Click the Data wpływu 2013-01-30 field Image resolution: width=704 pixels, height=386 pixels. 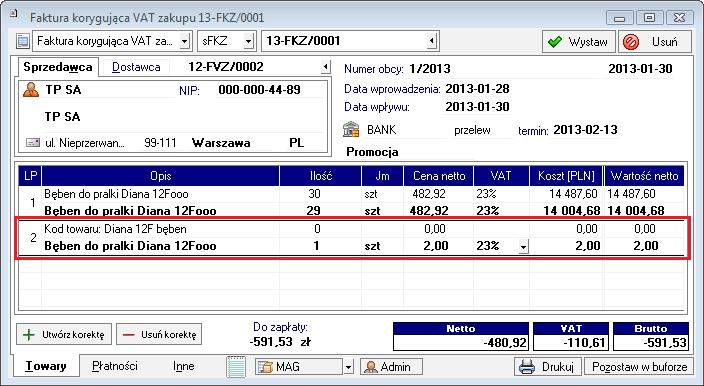[x=477, y=107]
